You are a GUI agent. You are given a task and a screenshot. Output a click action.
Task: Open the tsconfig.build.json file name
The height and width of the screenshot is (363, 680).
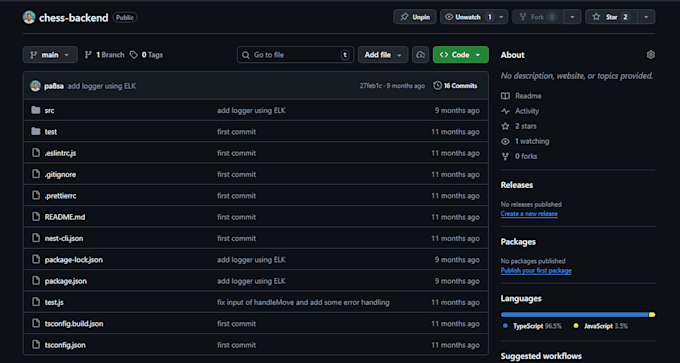[x=74, y=324]
